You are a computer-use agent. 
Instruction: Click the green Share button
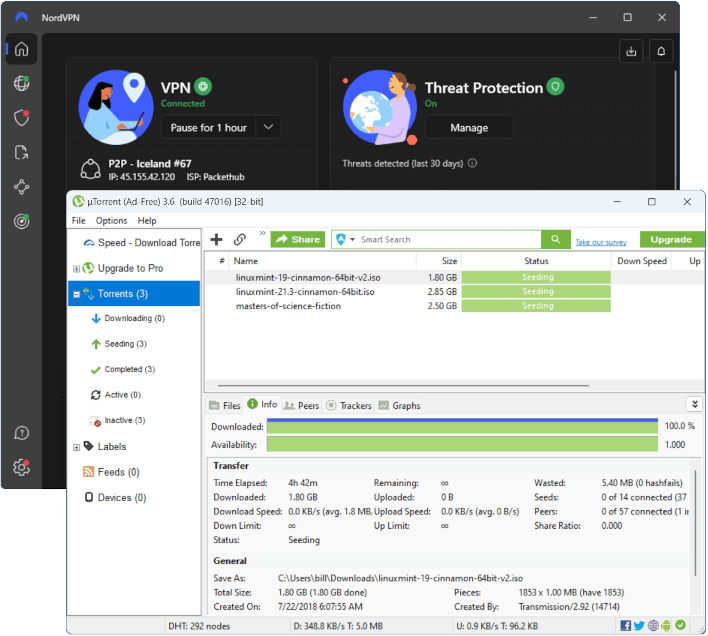[298, 239]
